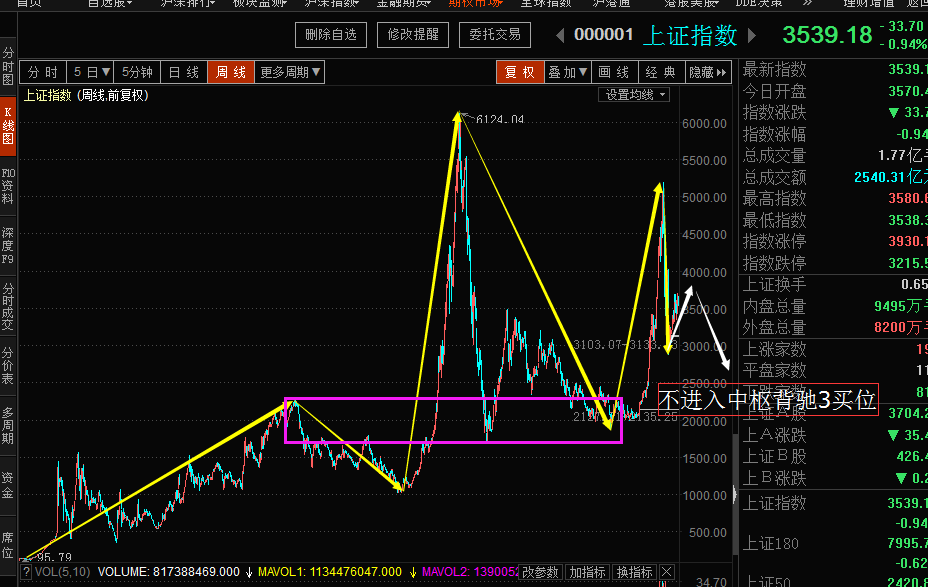Close the VOL indicator panel
Image resolution: width=928 pixels, height=587 pixels.
click(x=667, y=572)
